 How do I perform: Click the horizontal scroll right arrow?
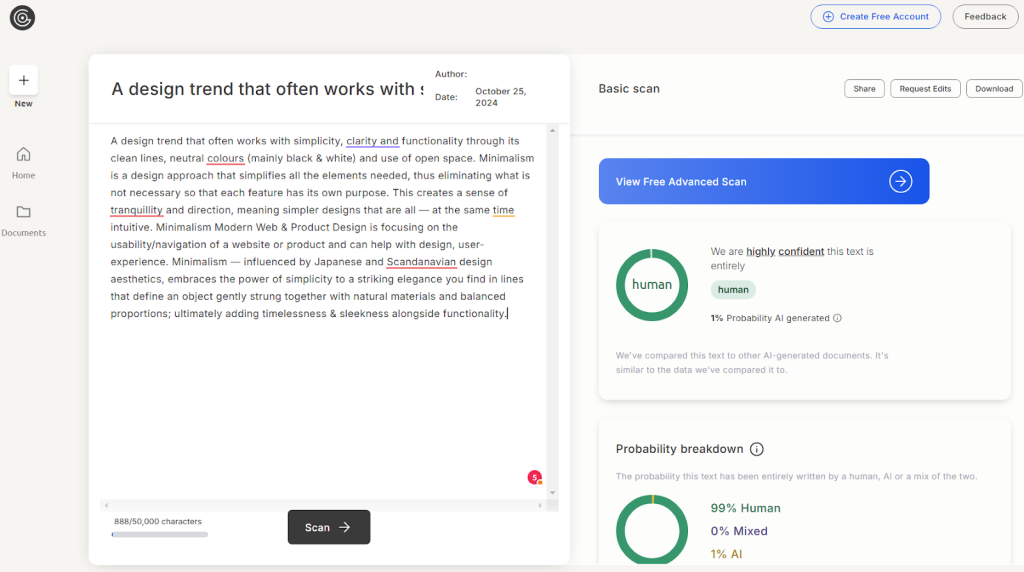[x=540, y=505]
